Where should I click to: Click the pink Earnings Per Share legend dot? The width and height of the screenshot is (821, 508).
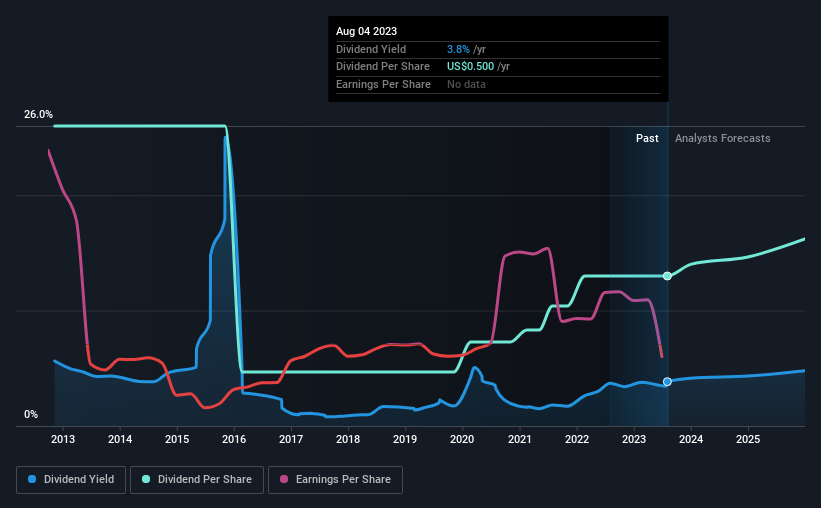(x=284, y=479)
